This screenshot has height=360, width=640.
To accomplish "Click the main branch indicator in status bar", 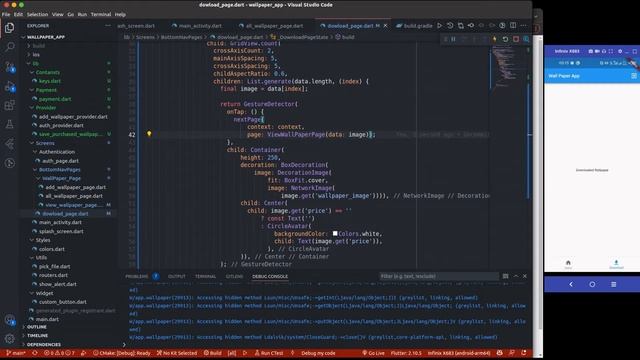I will (x=16, y=353).
